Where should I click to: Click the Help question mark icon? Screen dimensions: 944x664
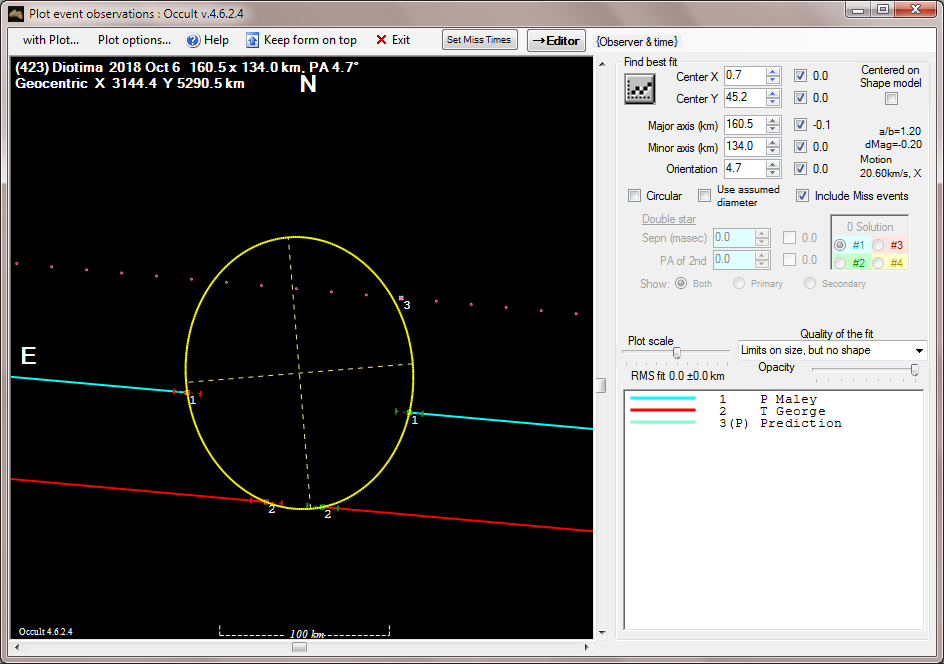point(193,40)
